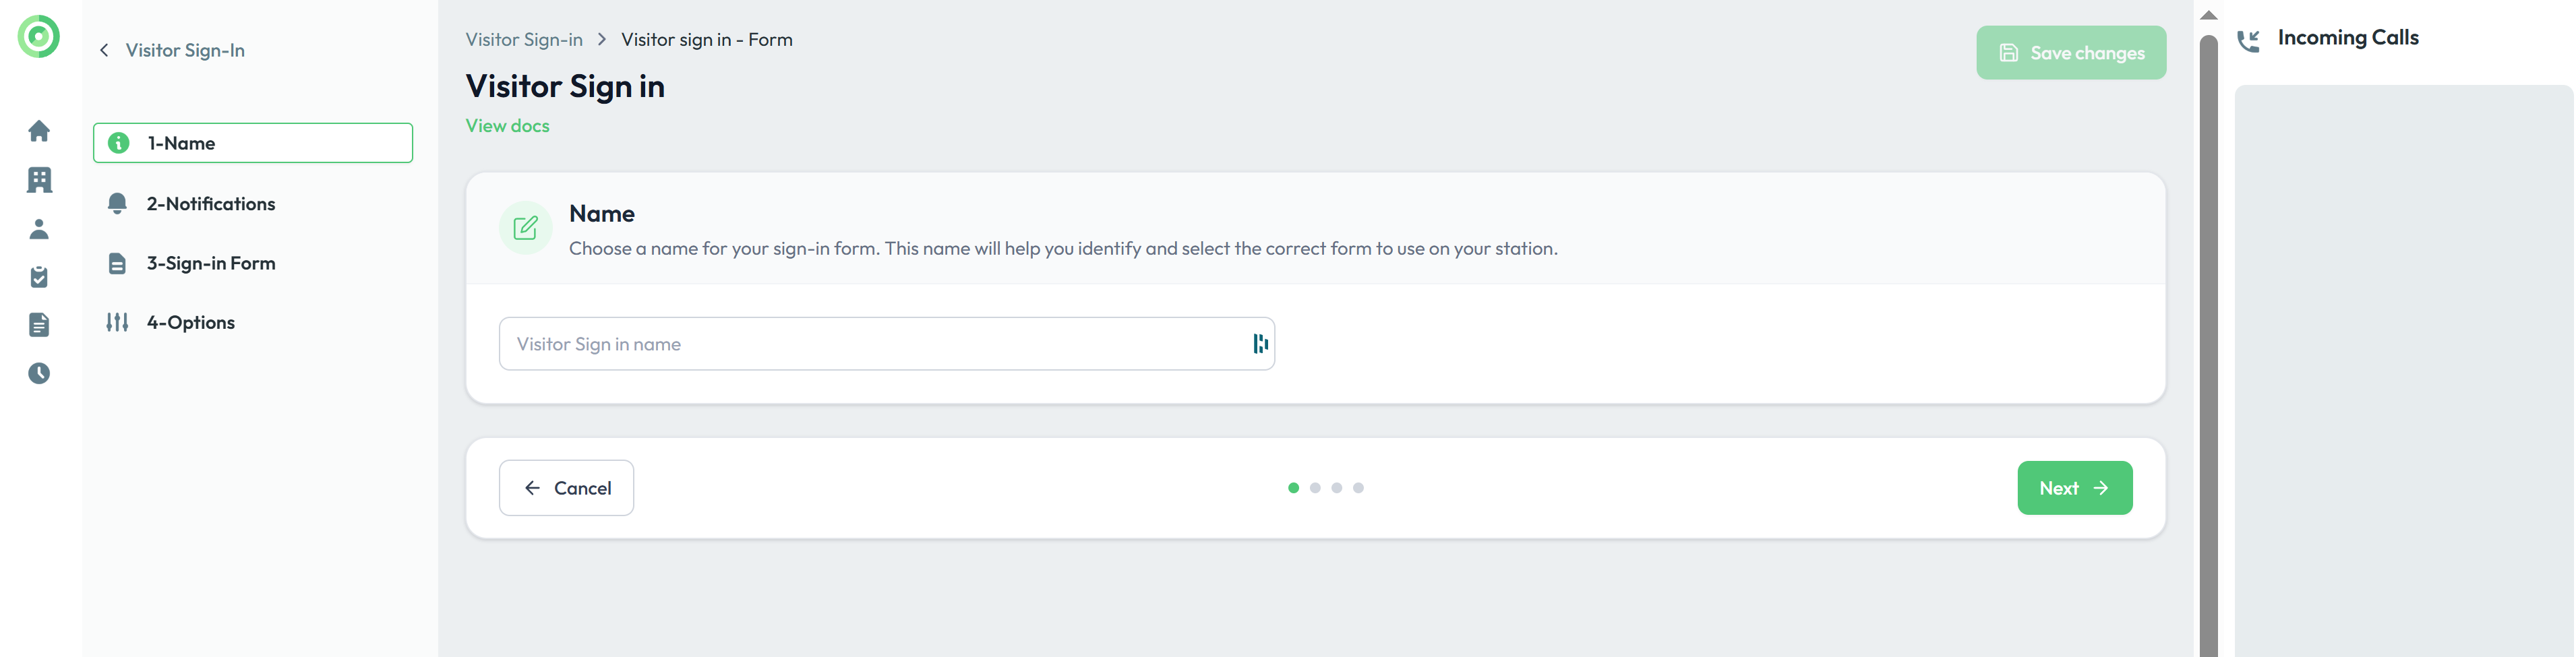
Task: Open the person icon in sidebar
Action: point(39,229)
